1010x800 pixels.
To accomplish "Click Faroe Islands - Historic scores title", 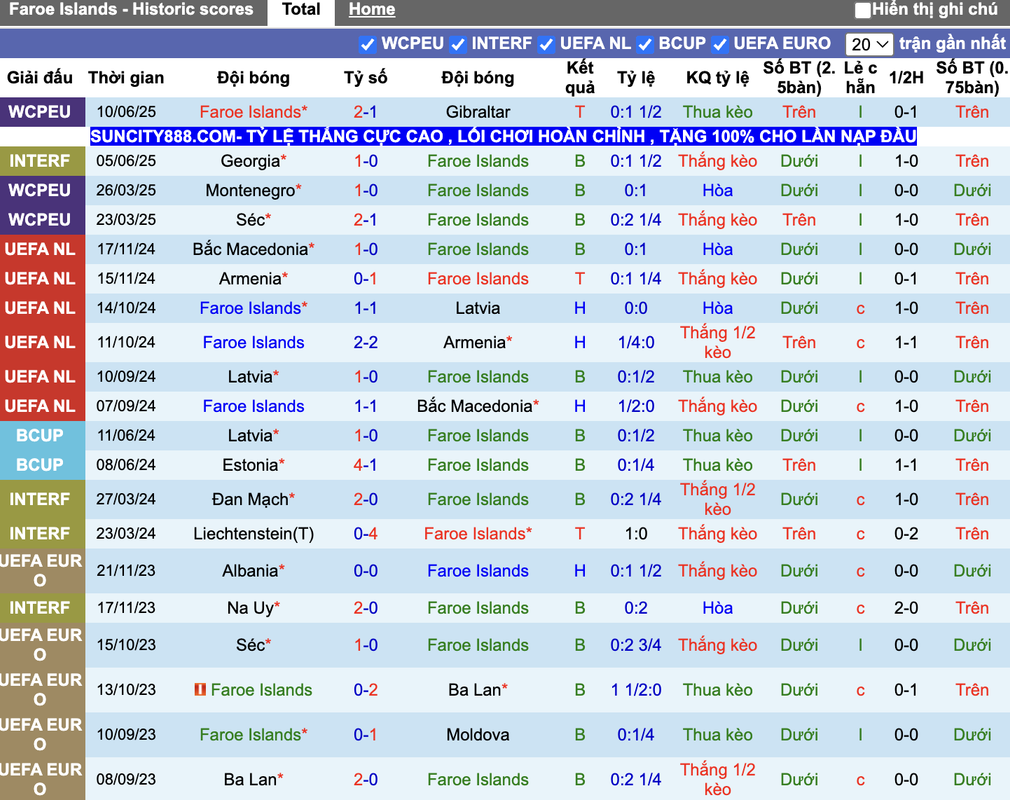I will 131,10.
